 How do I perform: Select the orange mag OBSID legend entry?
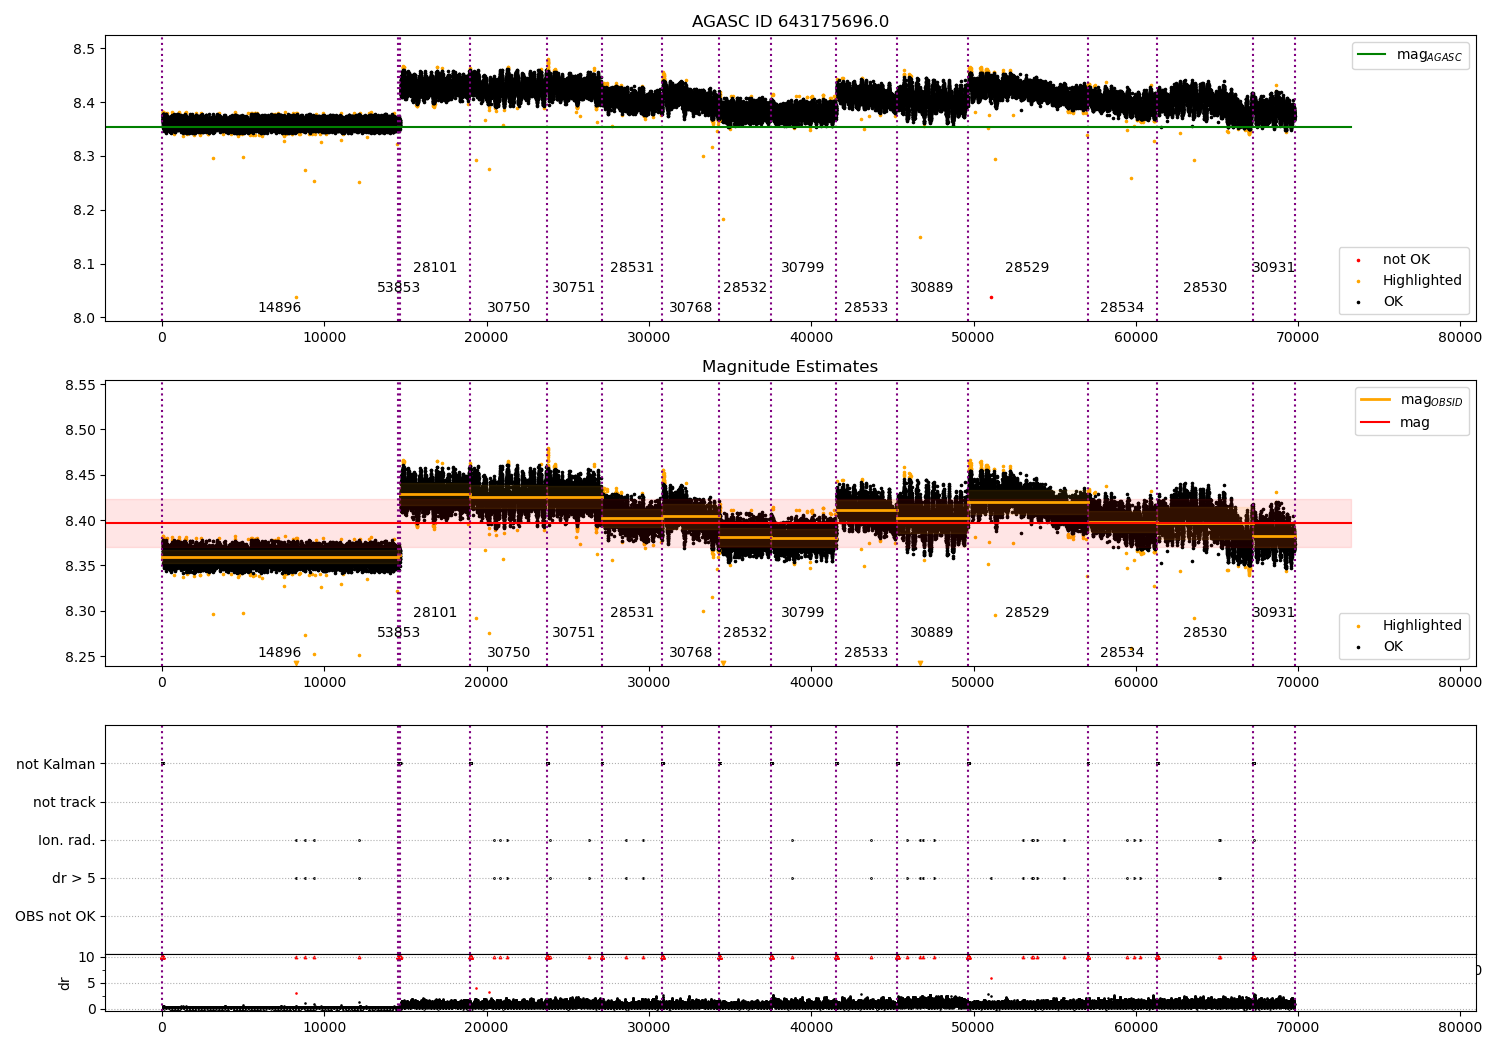coord(1411,400)
